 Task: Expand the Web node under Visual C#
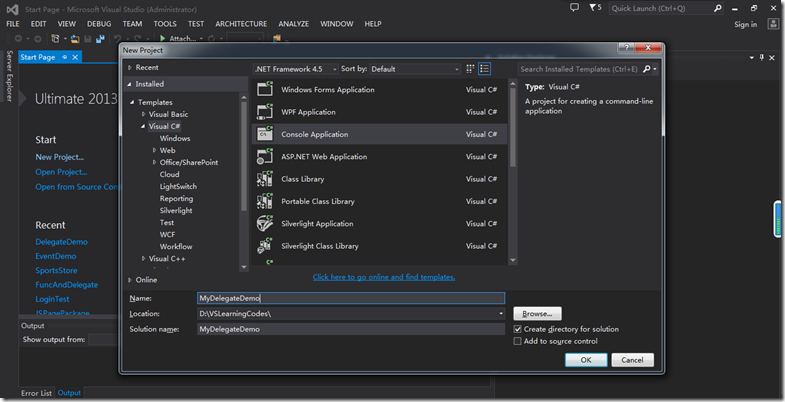point(155,150)
